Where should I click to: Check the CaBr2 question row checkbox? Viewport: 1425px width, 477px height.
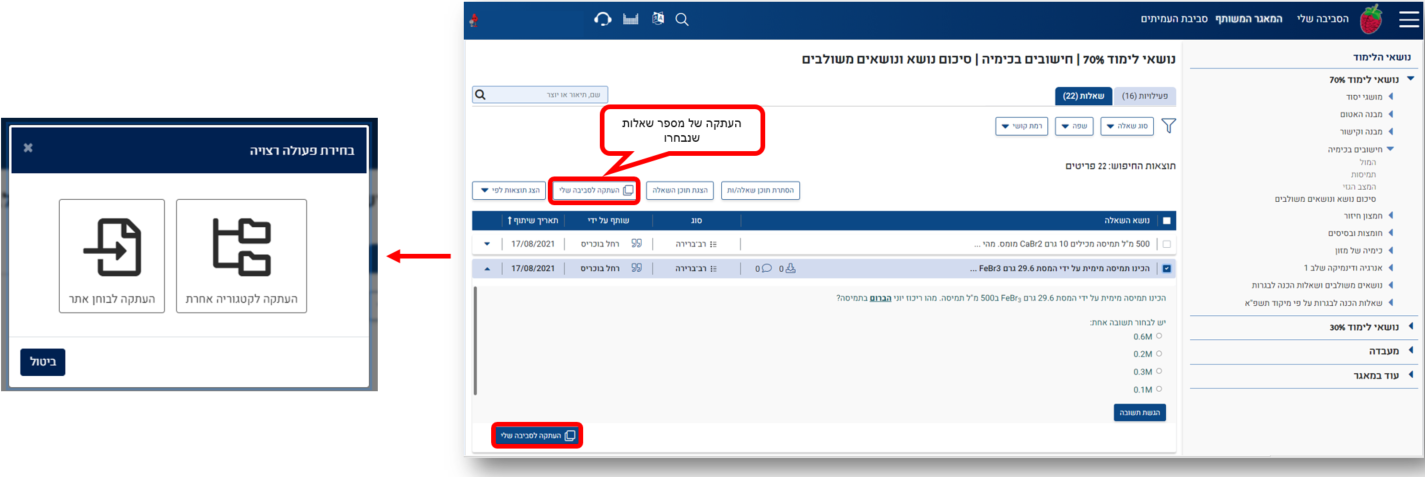(1168, 244)
